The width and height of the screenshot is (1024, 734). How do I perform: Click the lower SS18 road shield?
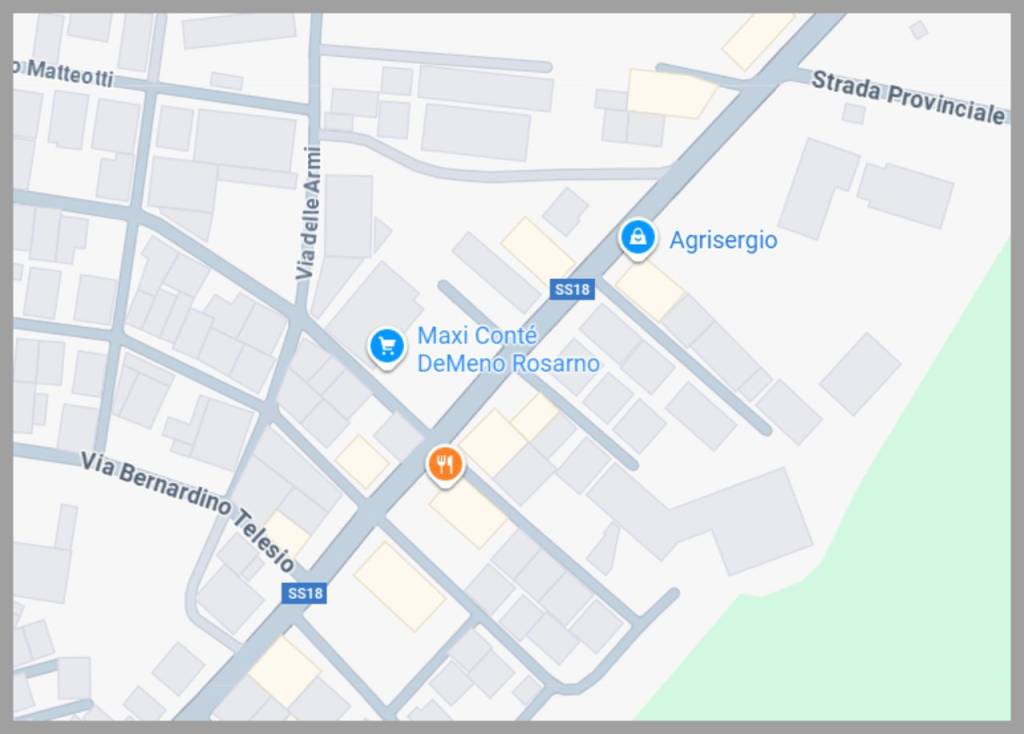point(304,593)
